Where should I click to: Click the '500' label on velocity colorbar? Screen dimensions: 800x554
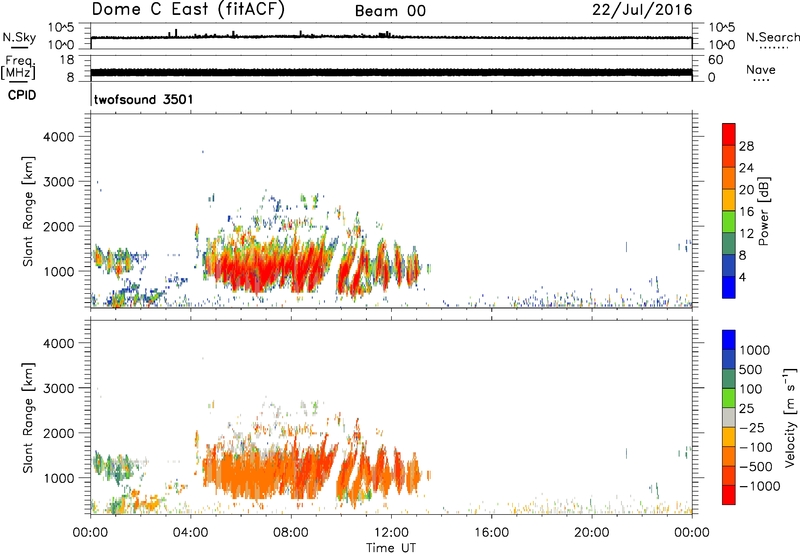point(751,369)
